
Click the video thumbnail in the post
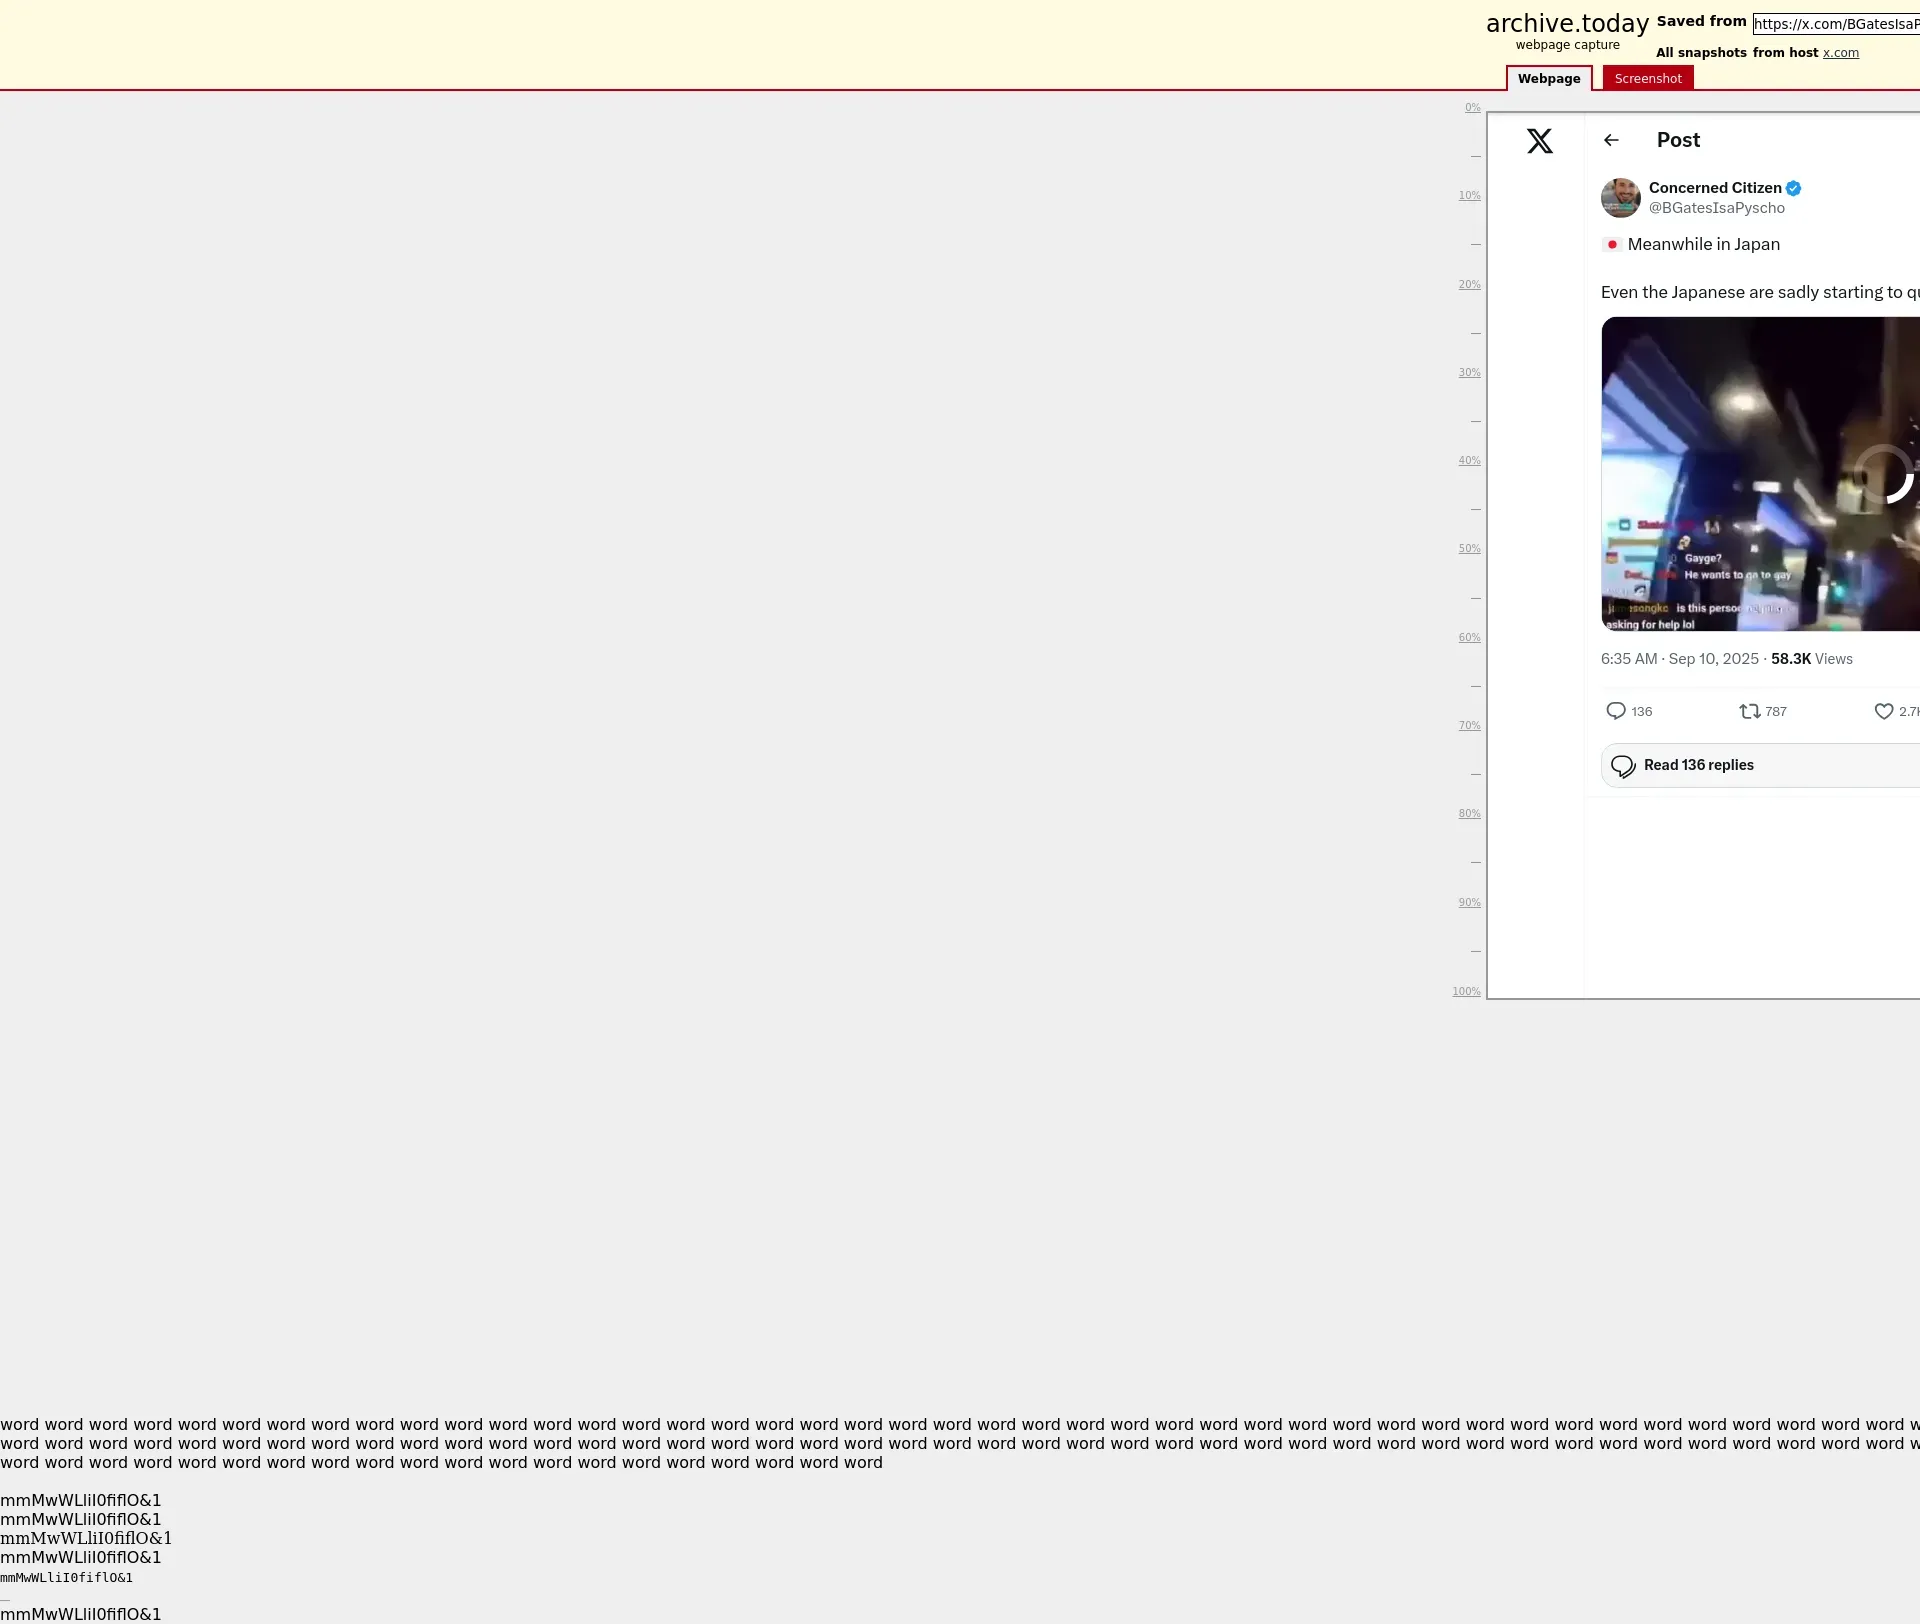point(1760,474)
